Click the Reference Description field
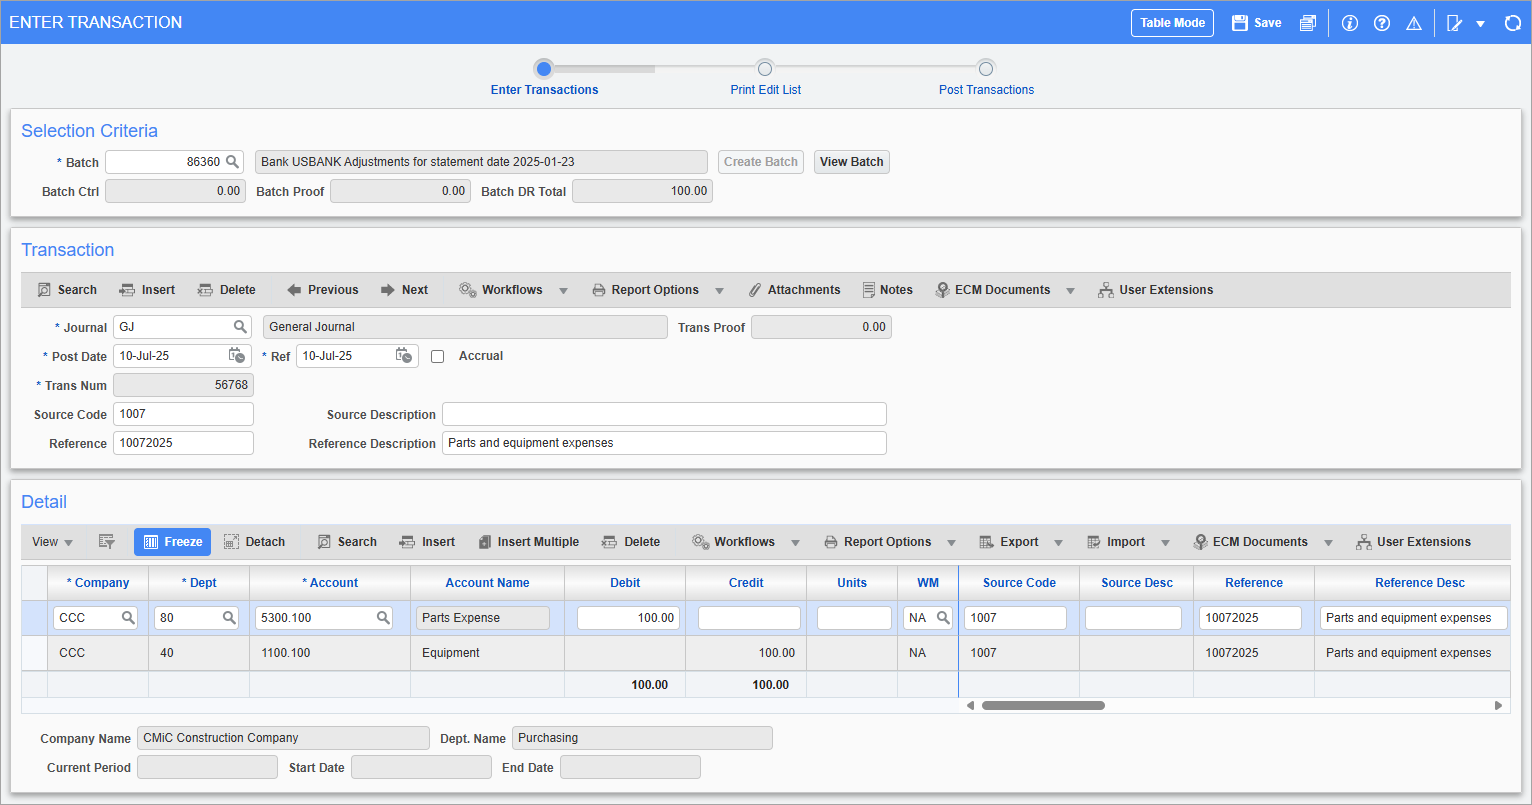The height and width of the screenshot is (805, 1532). [x=664, y=443]
